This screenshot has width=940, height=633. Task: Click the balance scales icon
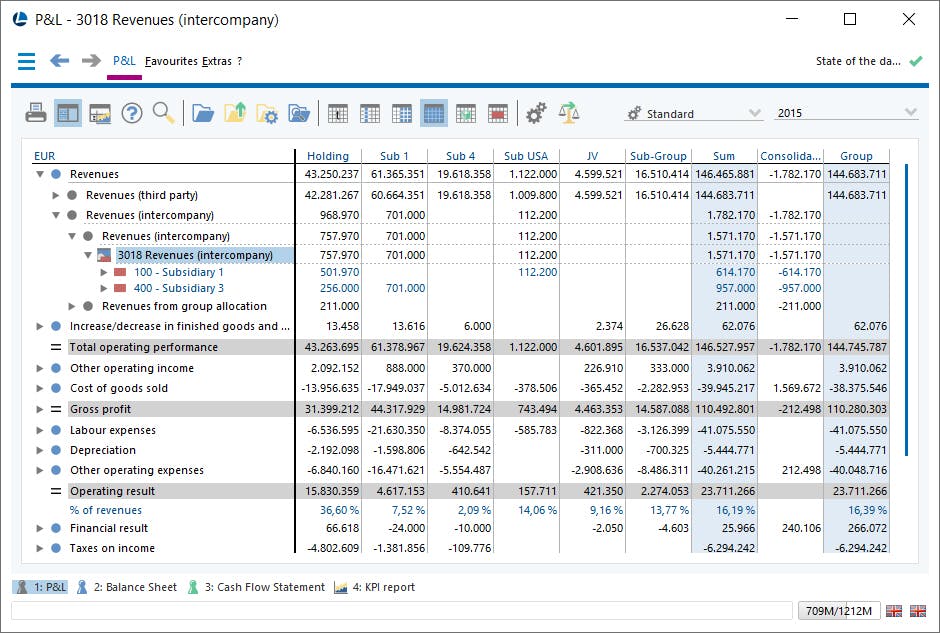pos(569,113)
